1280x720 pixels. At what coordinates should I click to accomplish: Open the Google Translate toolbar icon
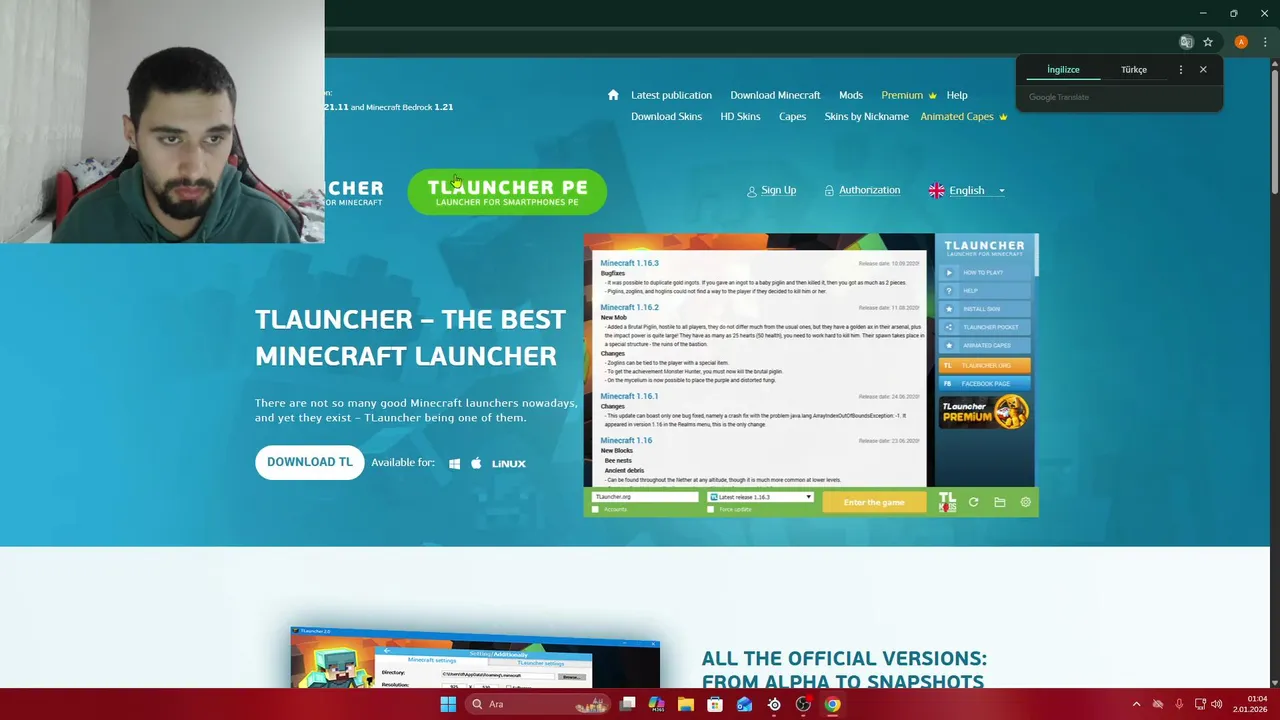1186,42
